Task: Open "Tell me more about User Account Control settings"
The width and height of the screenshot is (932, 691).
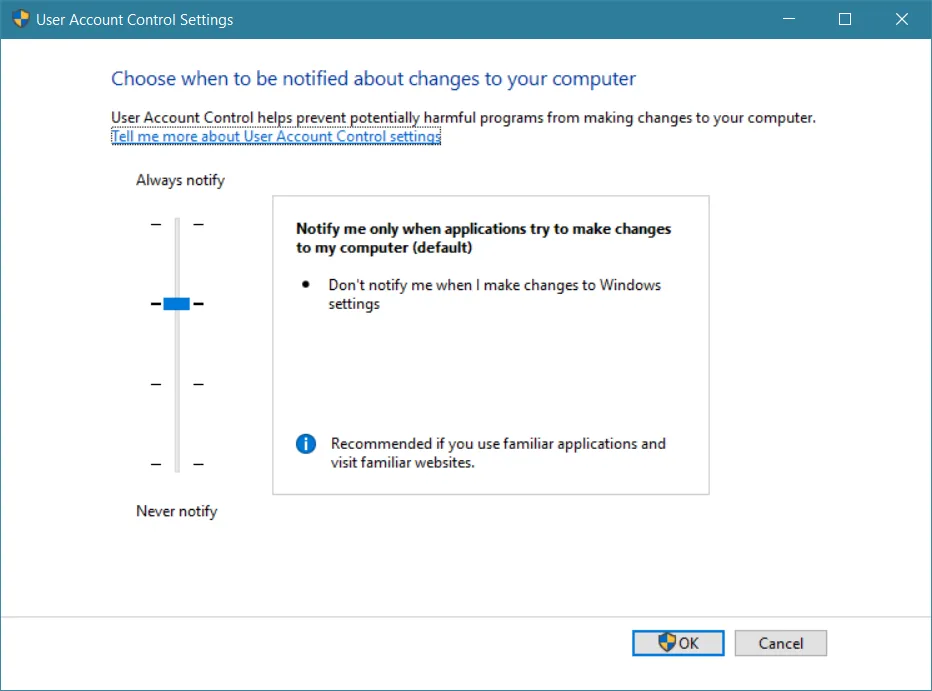Action: tap(275, 136)
